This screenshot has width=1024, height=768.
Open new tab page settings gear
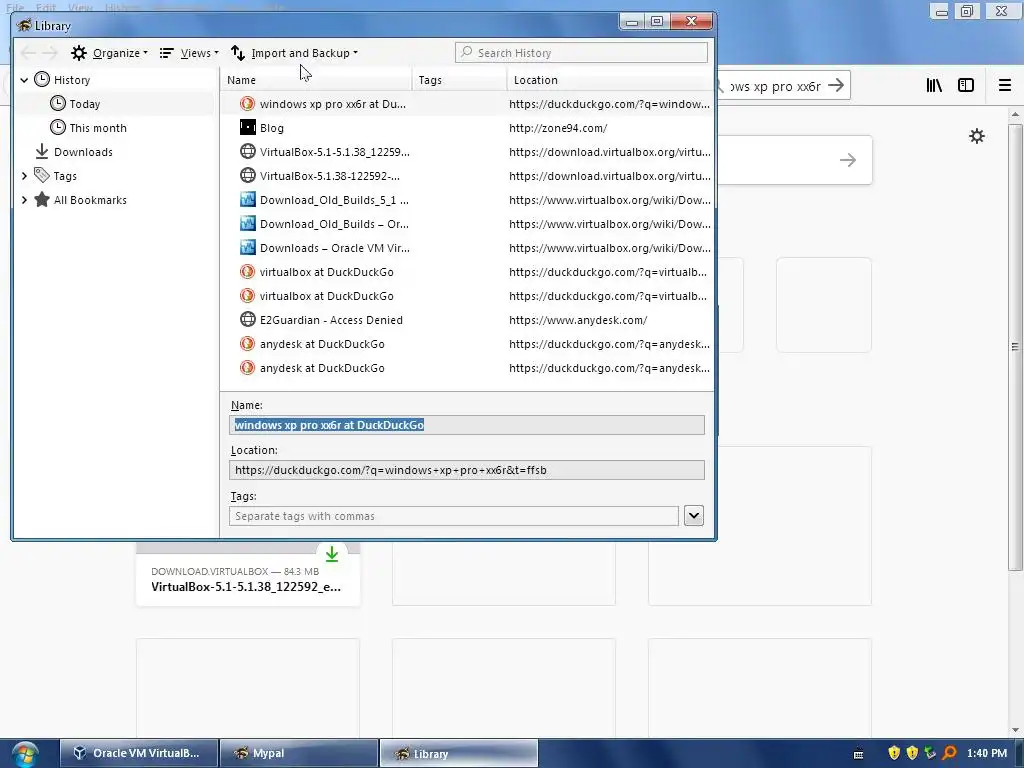click(977, 136)
